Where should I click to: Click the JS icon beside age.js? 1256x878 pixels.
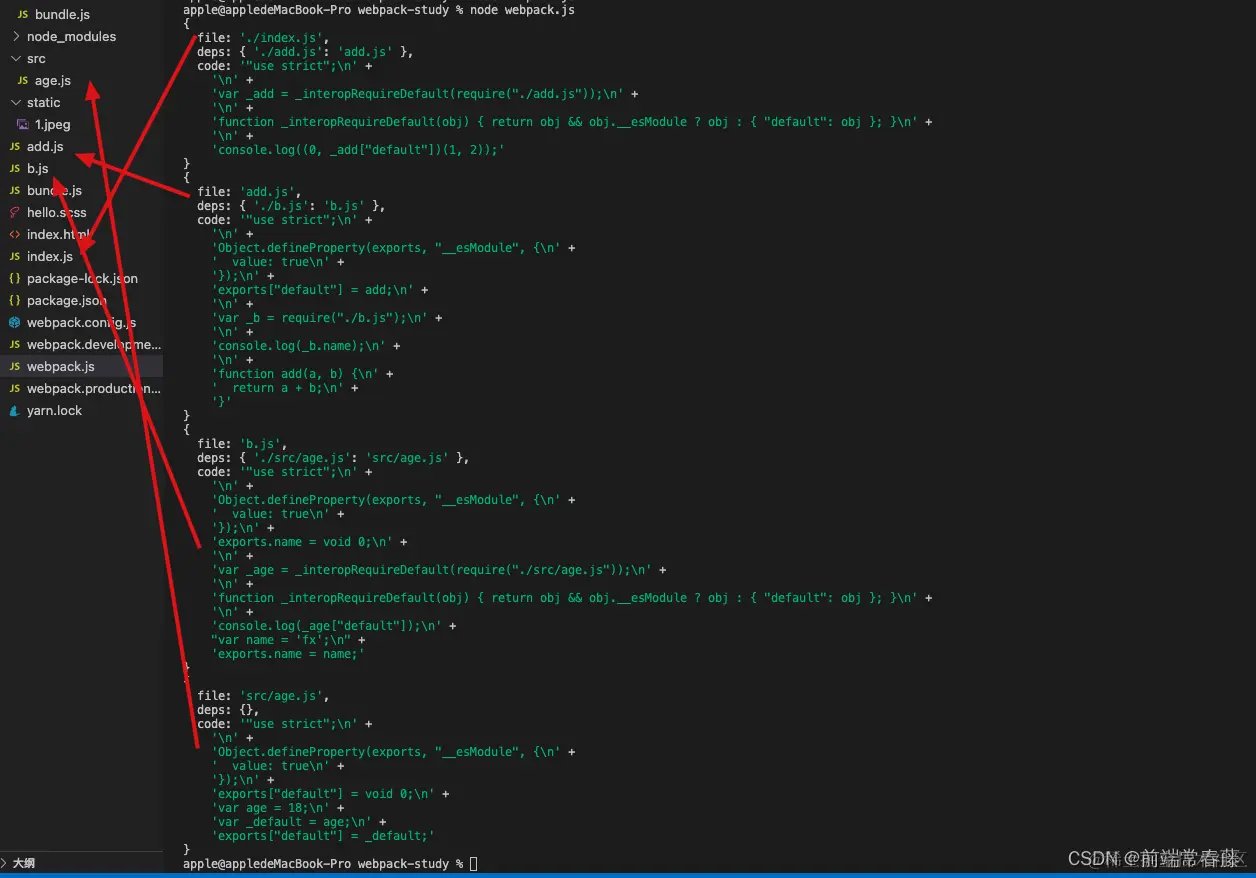point(23,81)
